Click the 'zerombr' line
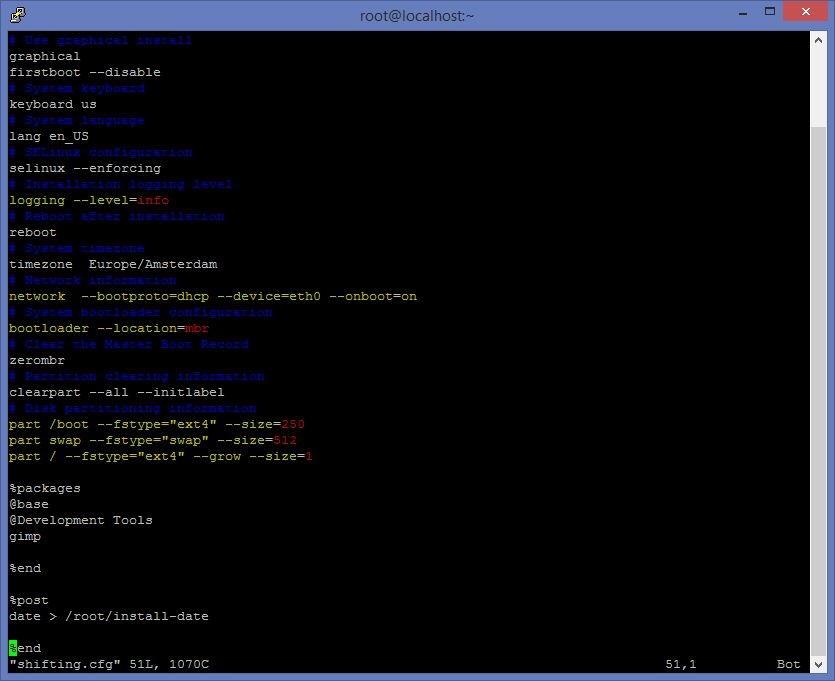 click(x=37, y=360)
